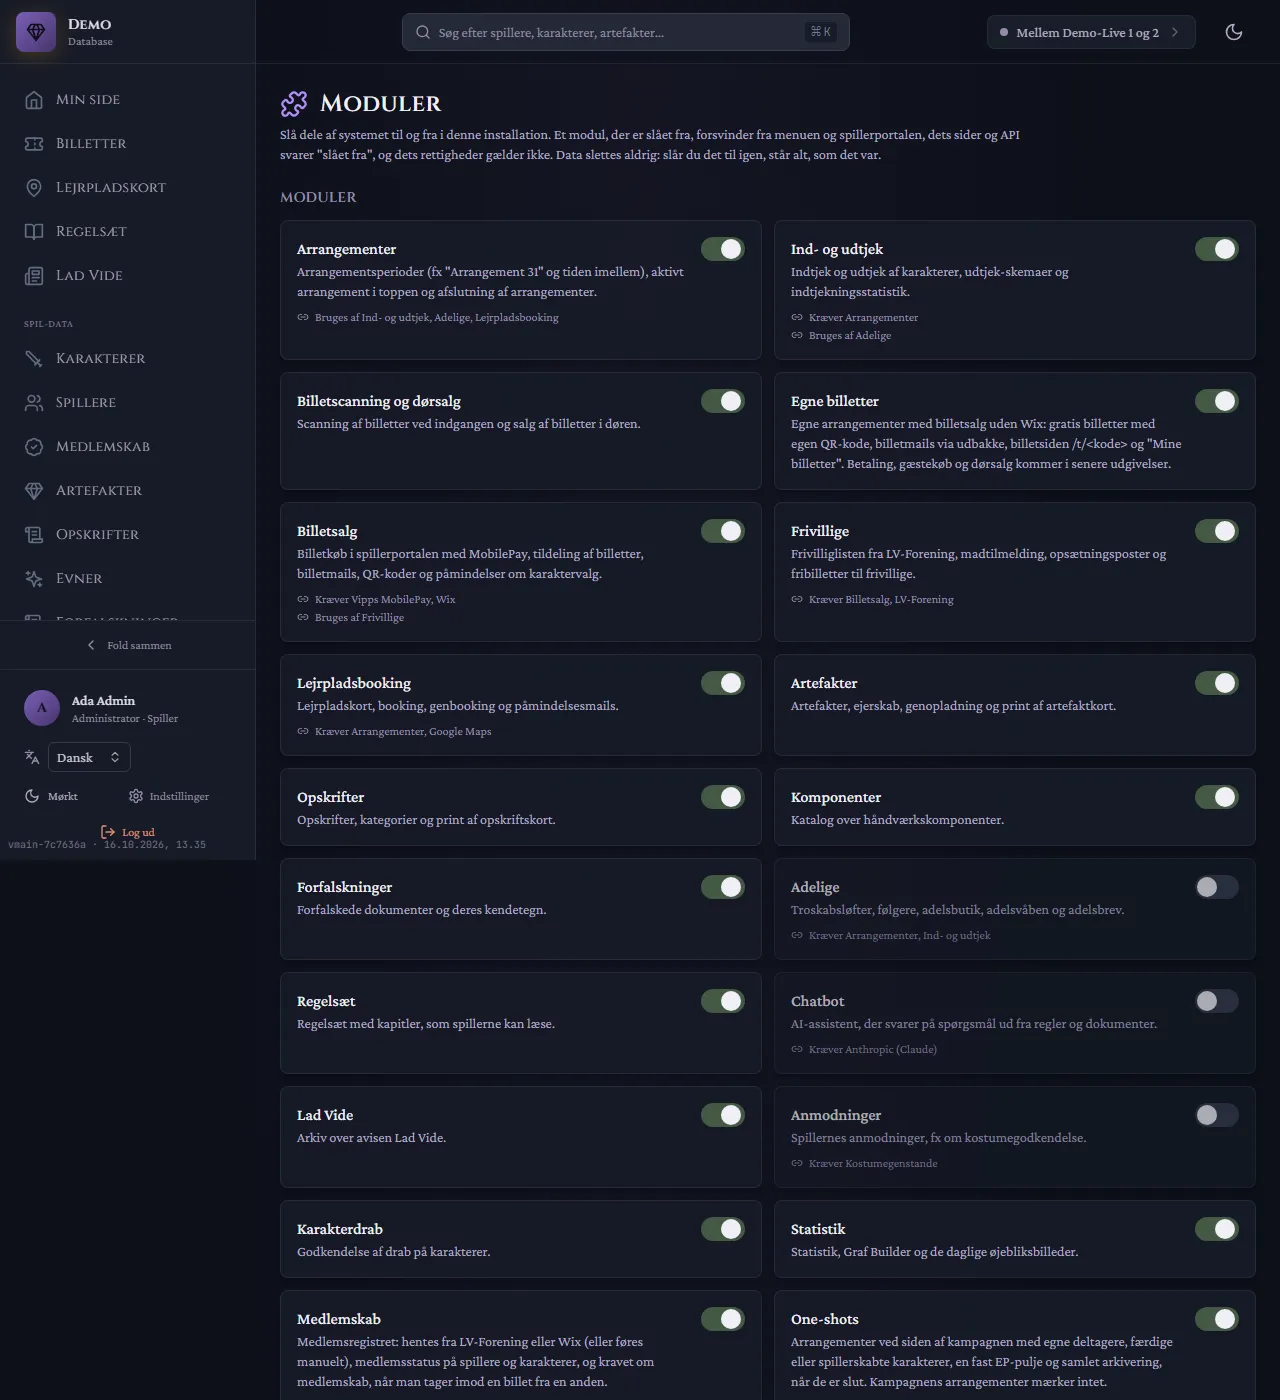
Task: Disable the Frivillige module toggle
Action: click(1217, 531)
